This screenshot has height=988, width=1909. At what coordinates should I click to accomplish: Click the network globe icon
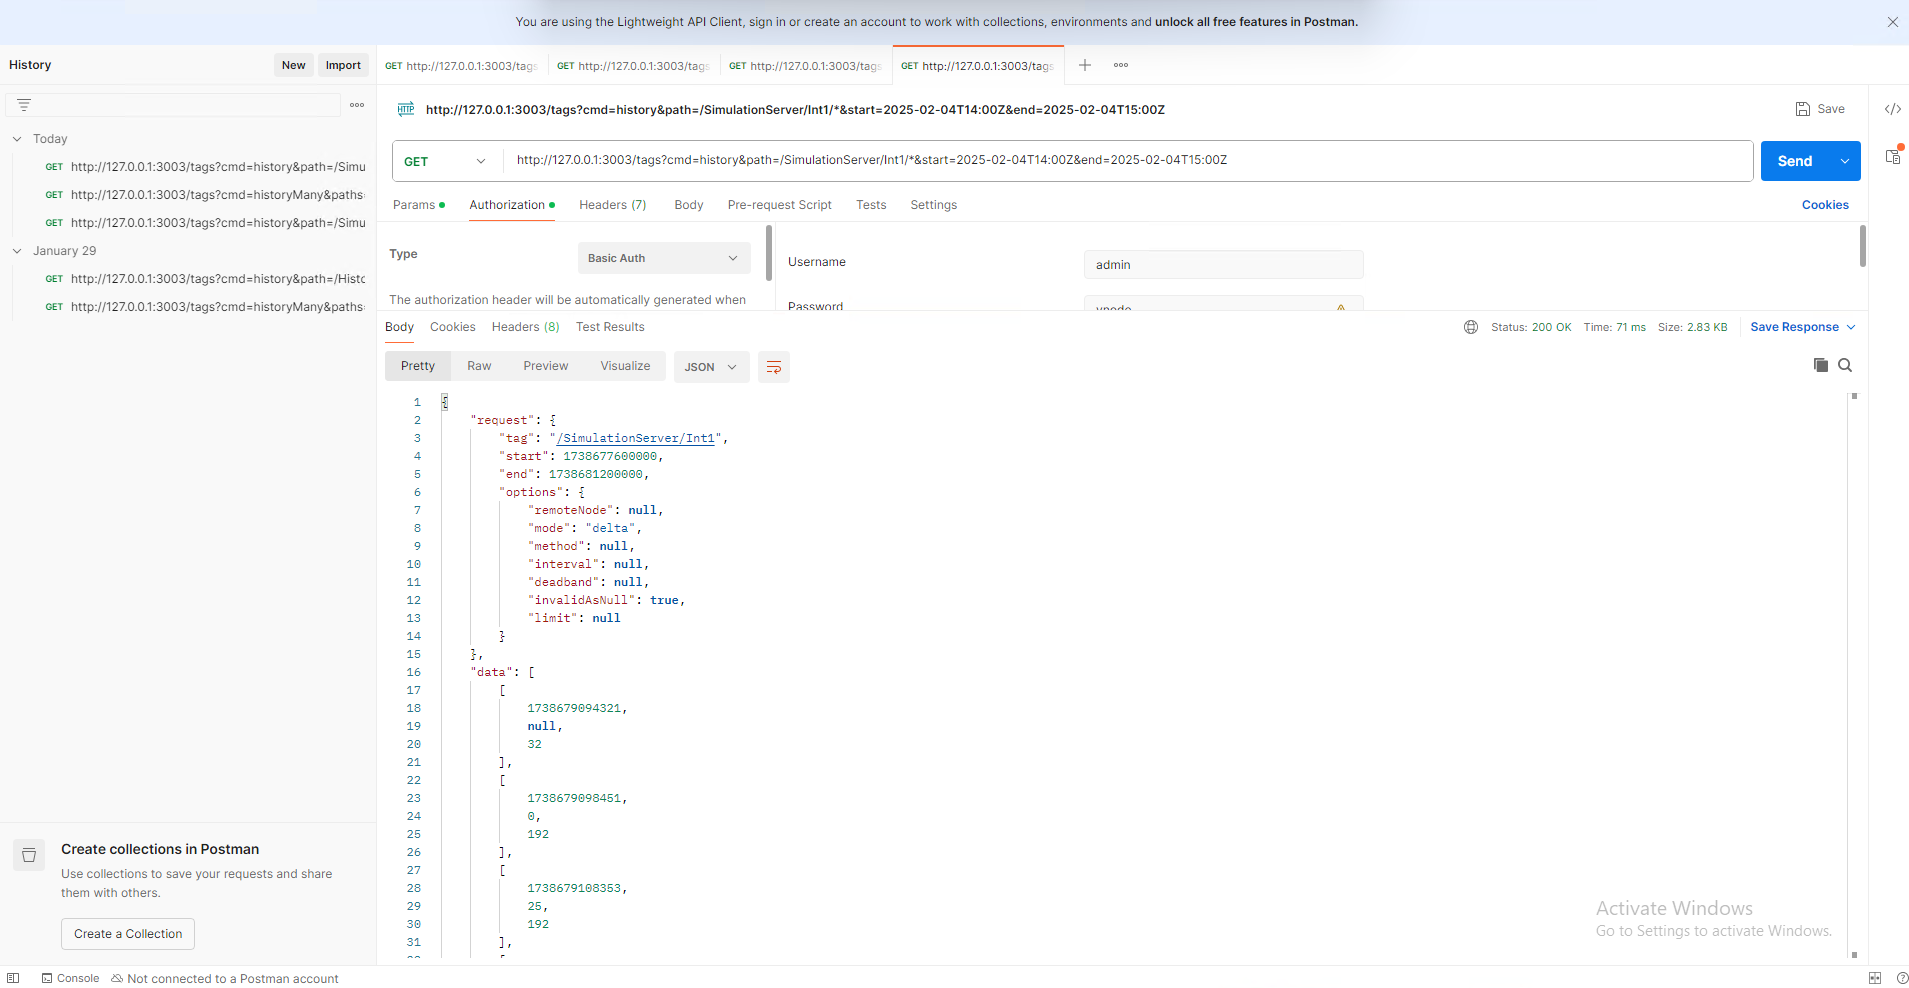pos(1471,327)
